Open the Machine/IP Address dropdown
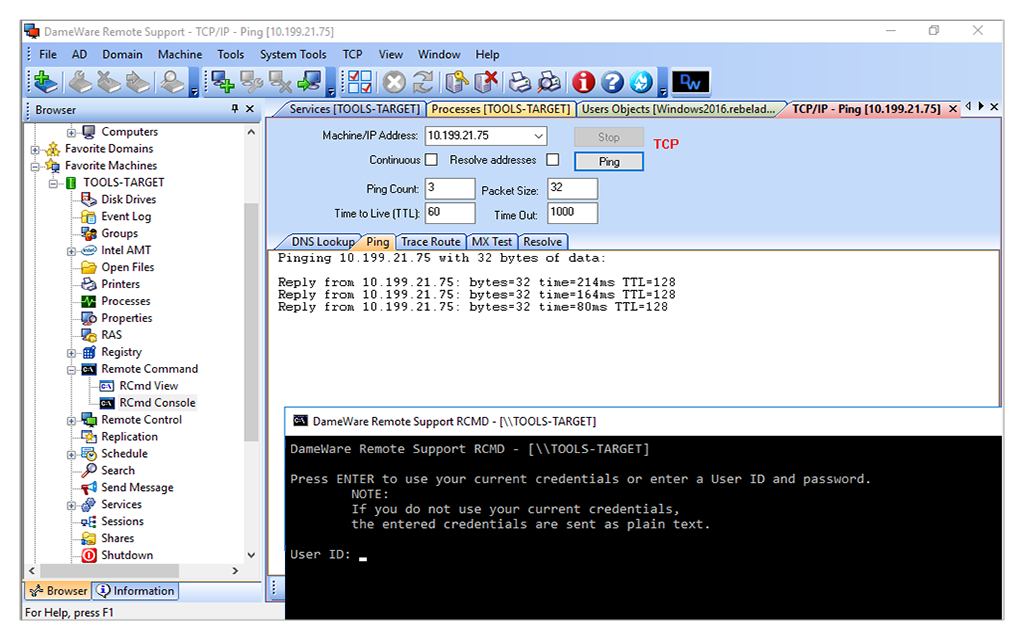This screenshot has width=1024, height=640. (x=538, y=136)
